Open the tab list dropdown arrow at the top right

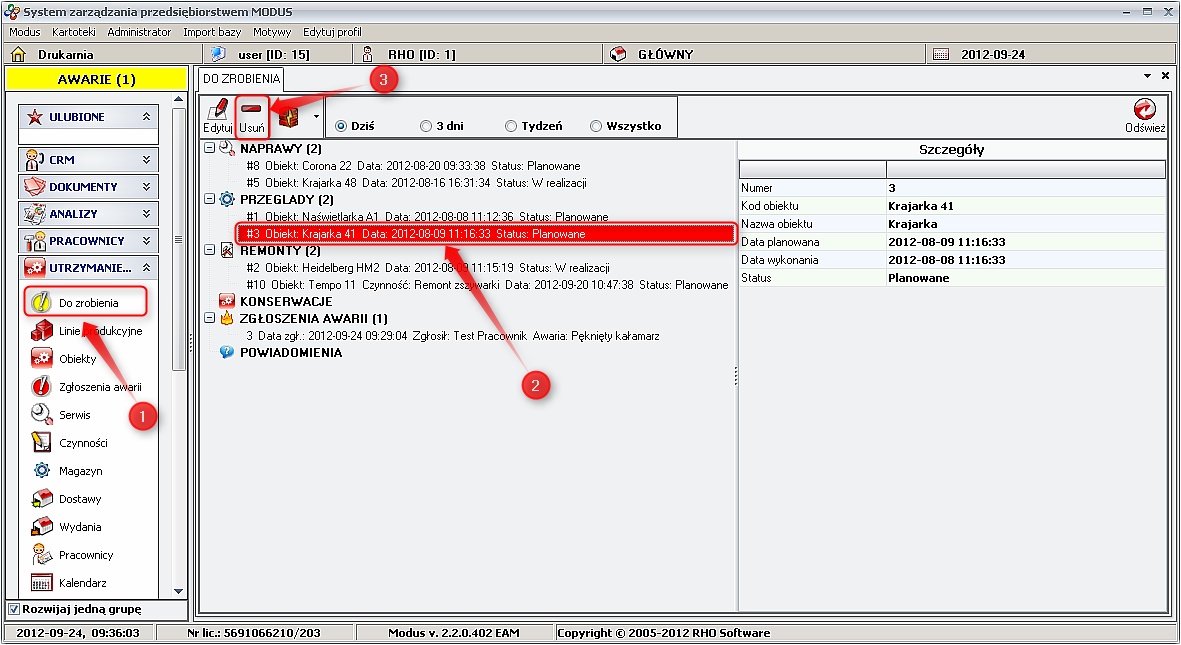(1147, 76)
